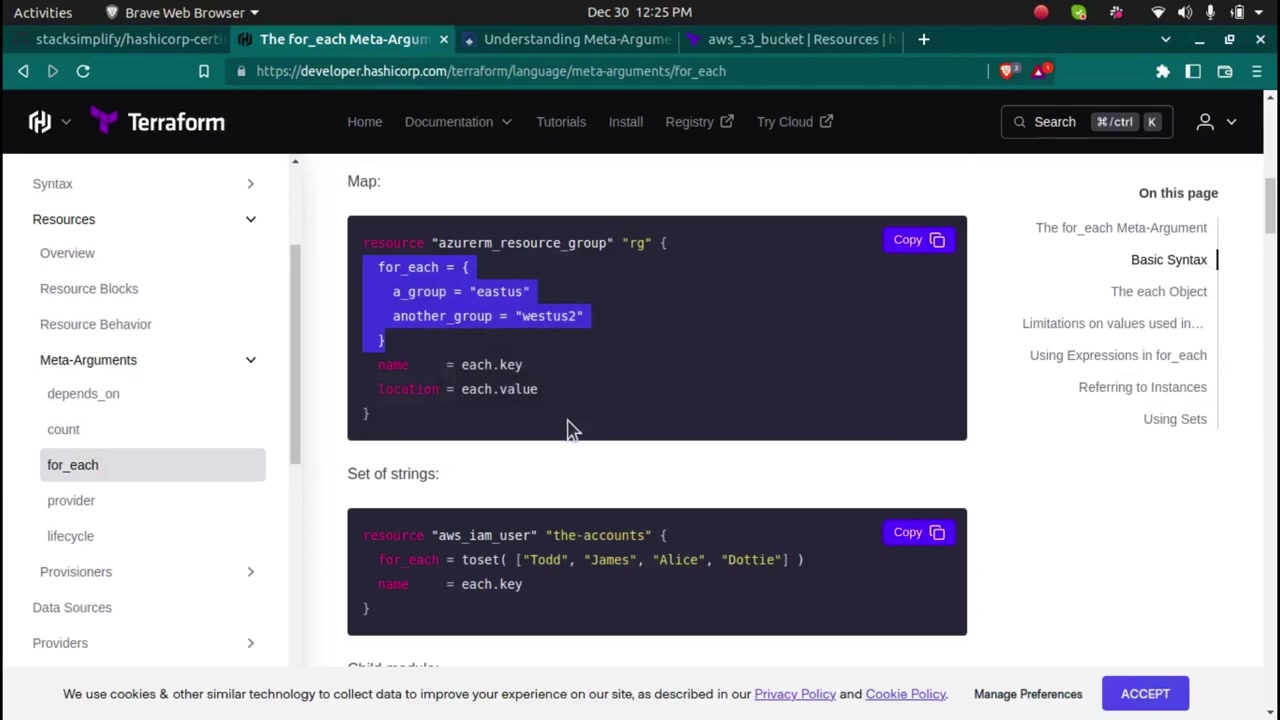Open count in the sidebar
This screenshot has height=720, width=1280.
click(x=63, y=429)
